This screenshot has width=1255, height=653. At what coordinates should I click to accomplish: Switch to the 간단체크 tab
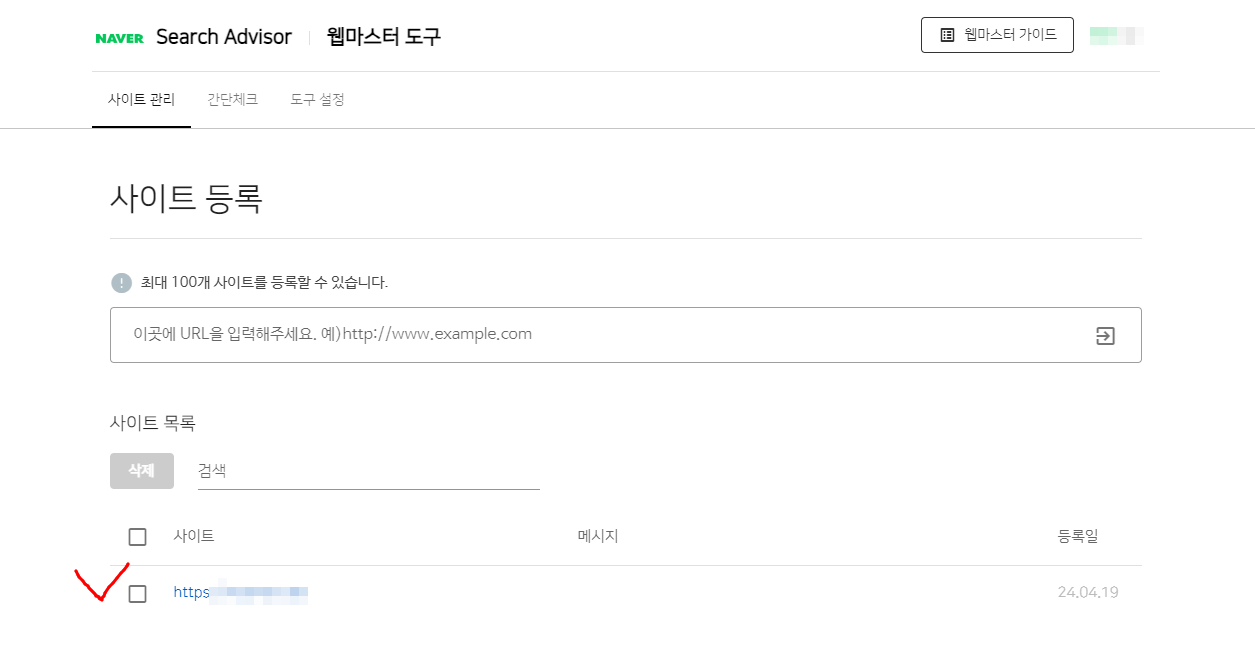point(232,99)
